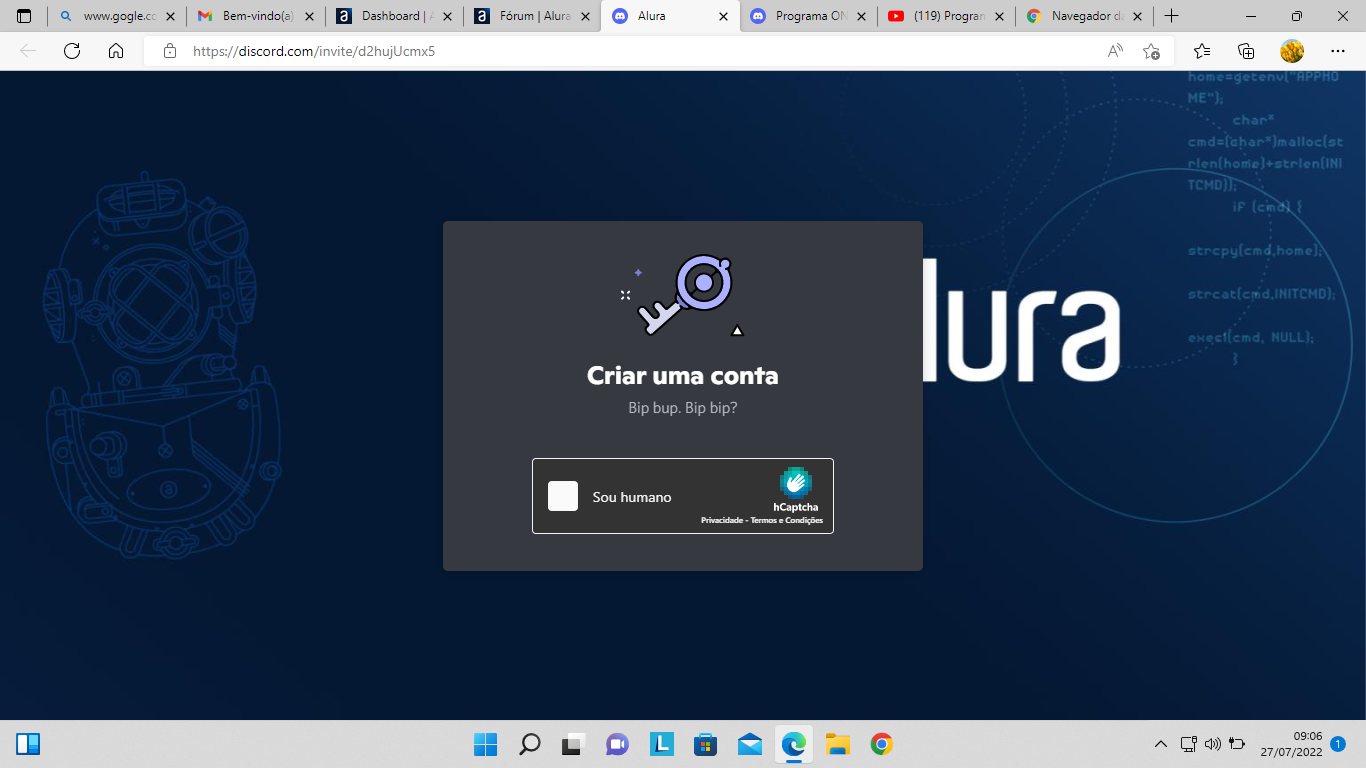View site info via the padlock icon
1366x768 pixels.
pyautogui.click(x=170, y=51)
